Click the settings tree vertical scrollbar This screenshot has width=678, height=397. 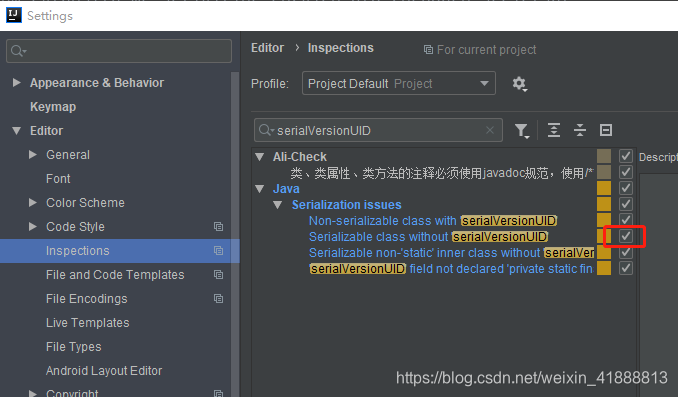pyautogui.click(x=235, y=234)
